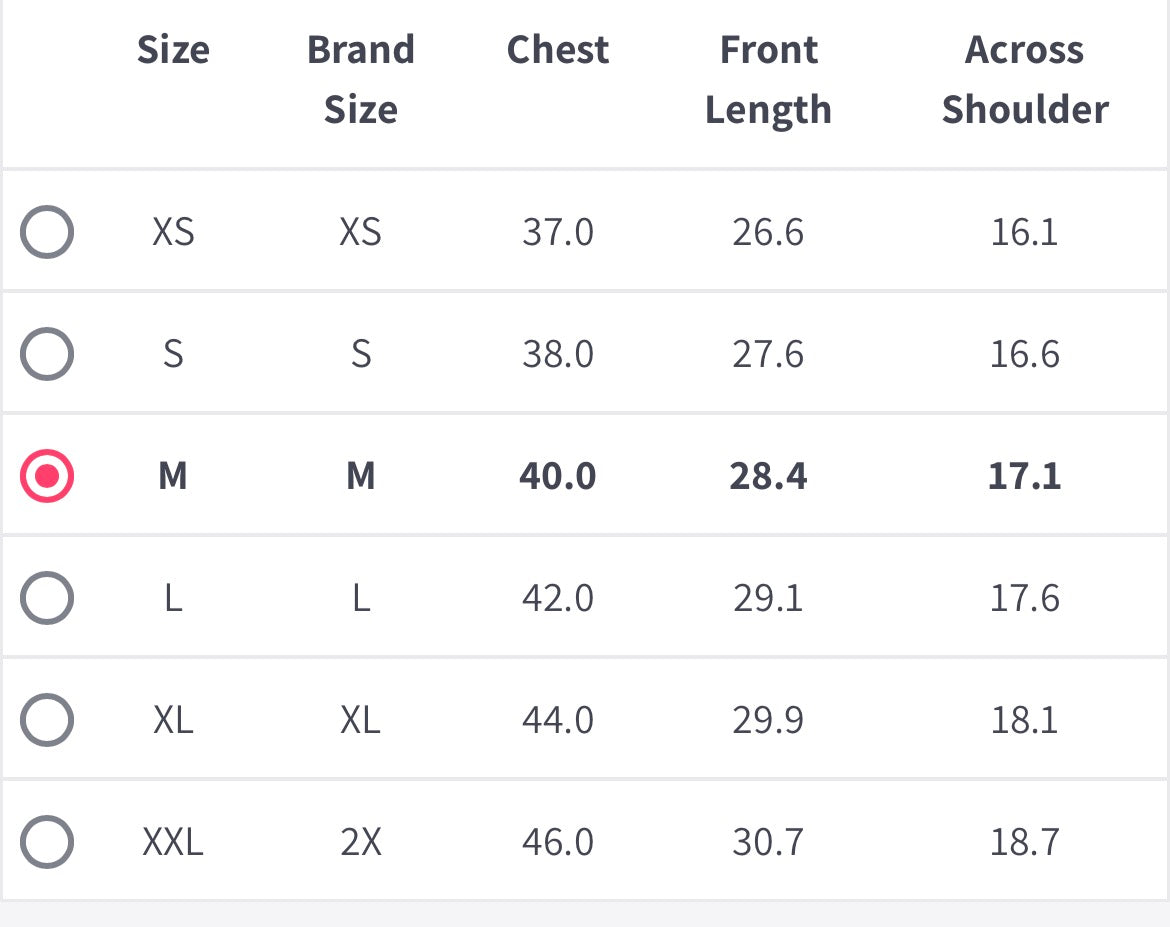Click the Brand Size column header
The width and height of the screenshot is (1170, 927).
[360, 79]
